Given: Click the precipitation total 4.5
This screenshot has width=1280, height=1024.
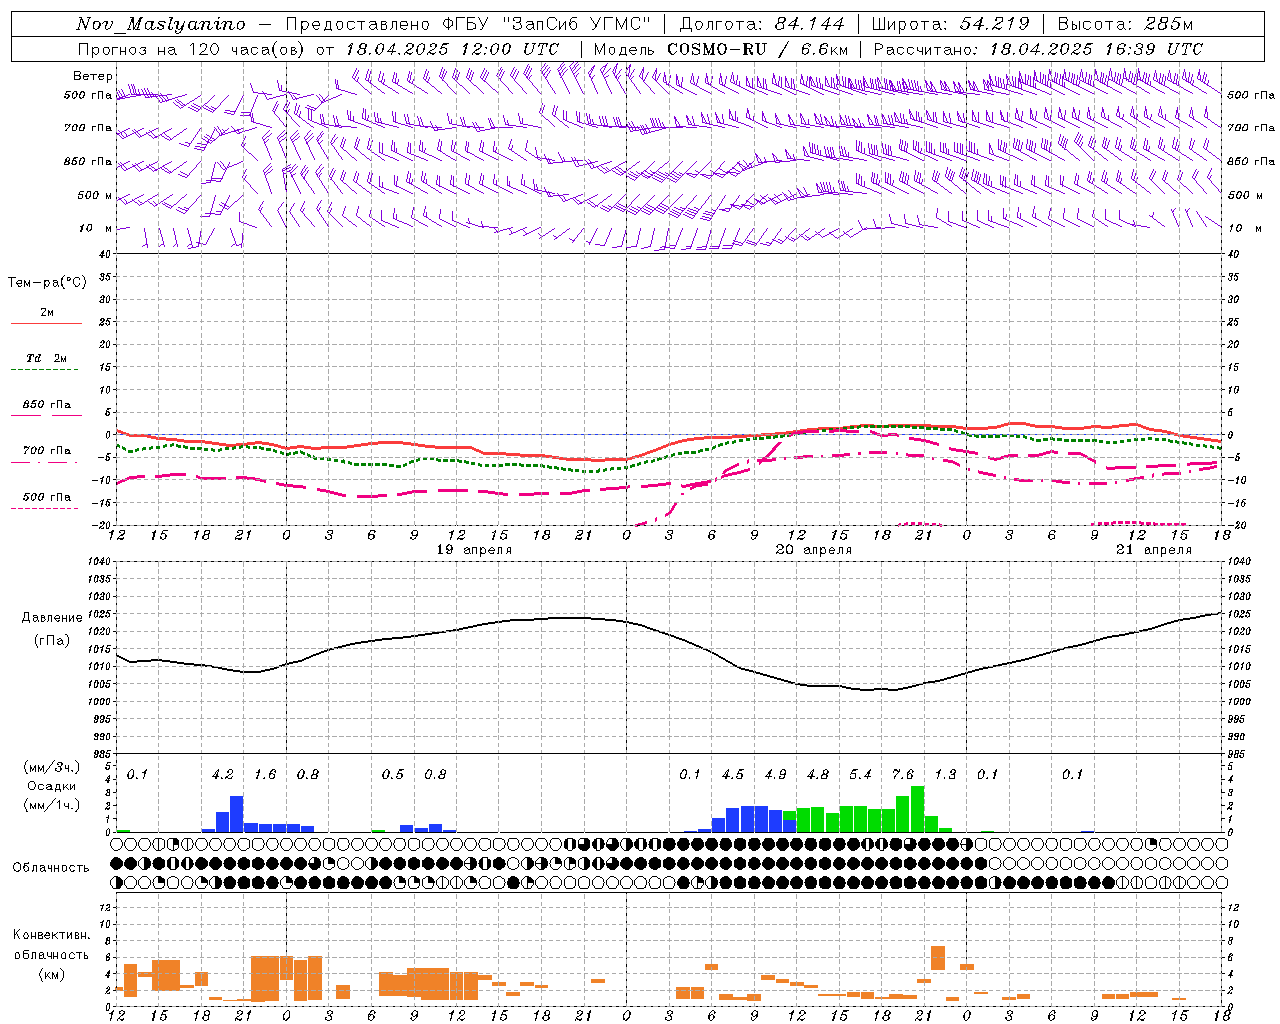Looking at the screenshot, I should 733,775.
